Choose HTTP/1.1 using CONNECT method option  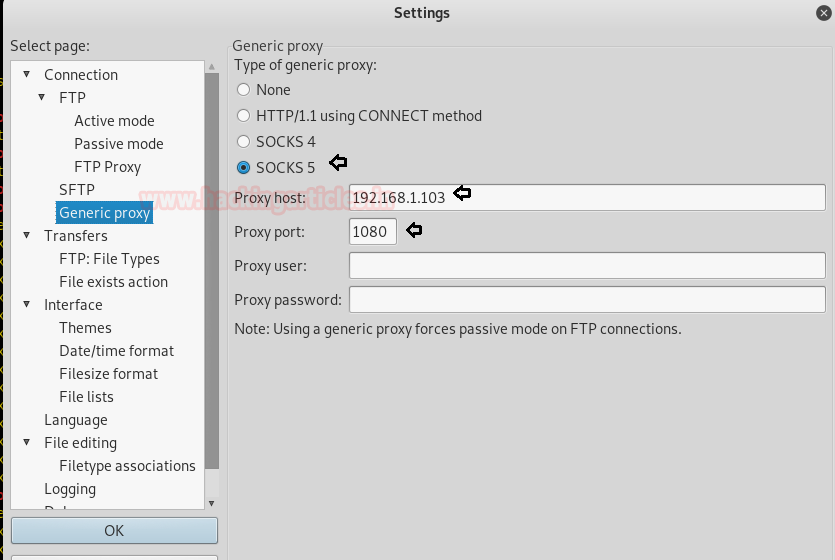[243, 116]
